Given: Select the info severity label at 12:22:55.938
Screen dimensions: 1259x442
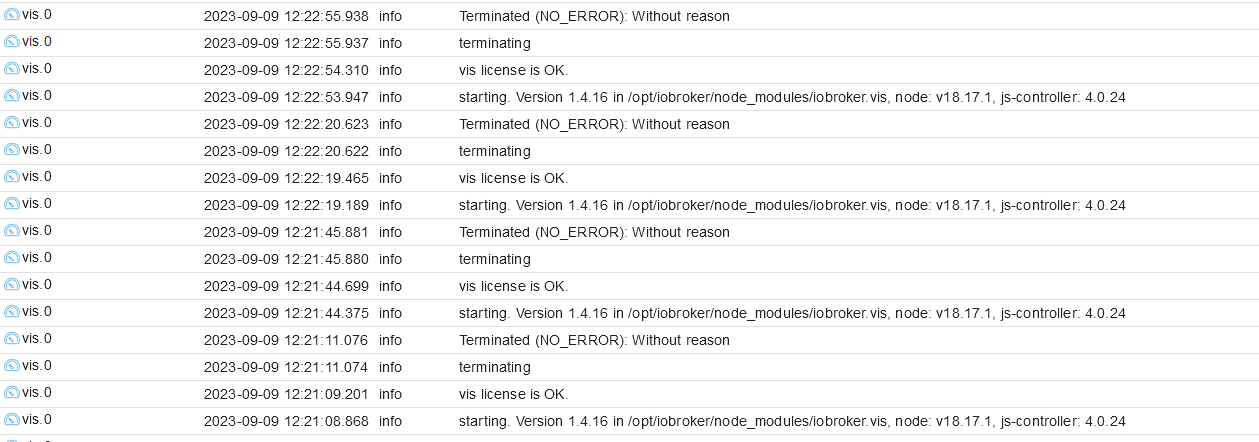Looking at the screenshot, I should [390, 16].
